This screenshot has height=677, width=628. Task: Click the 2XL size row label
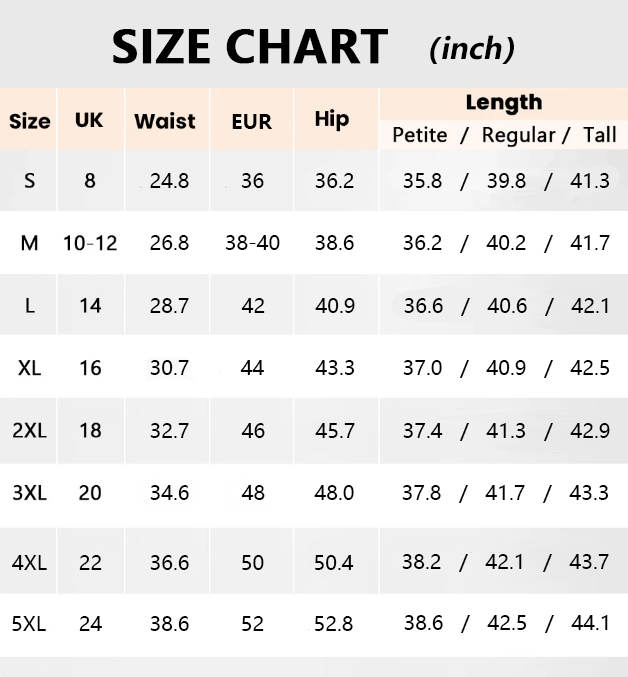(x=30, y=430)
